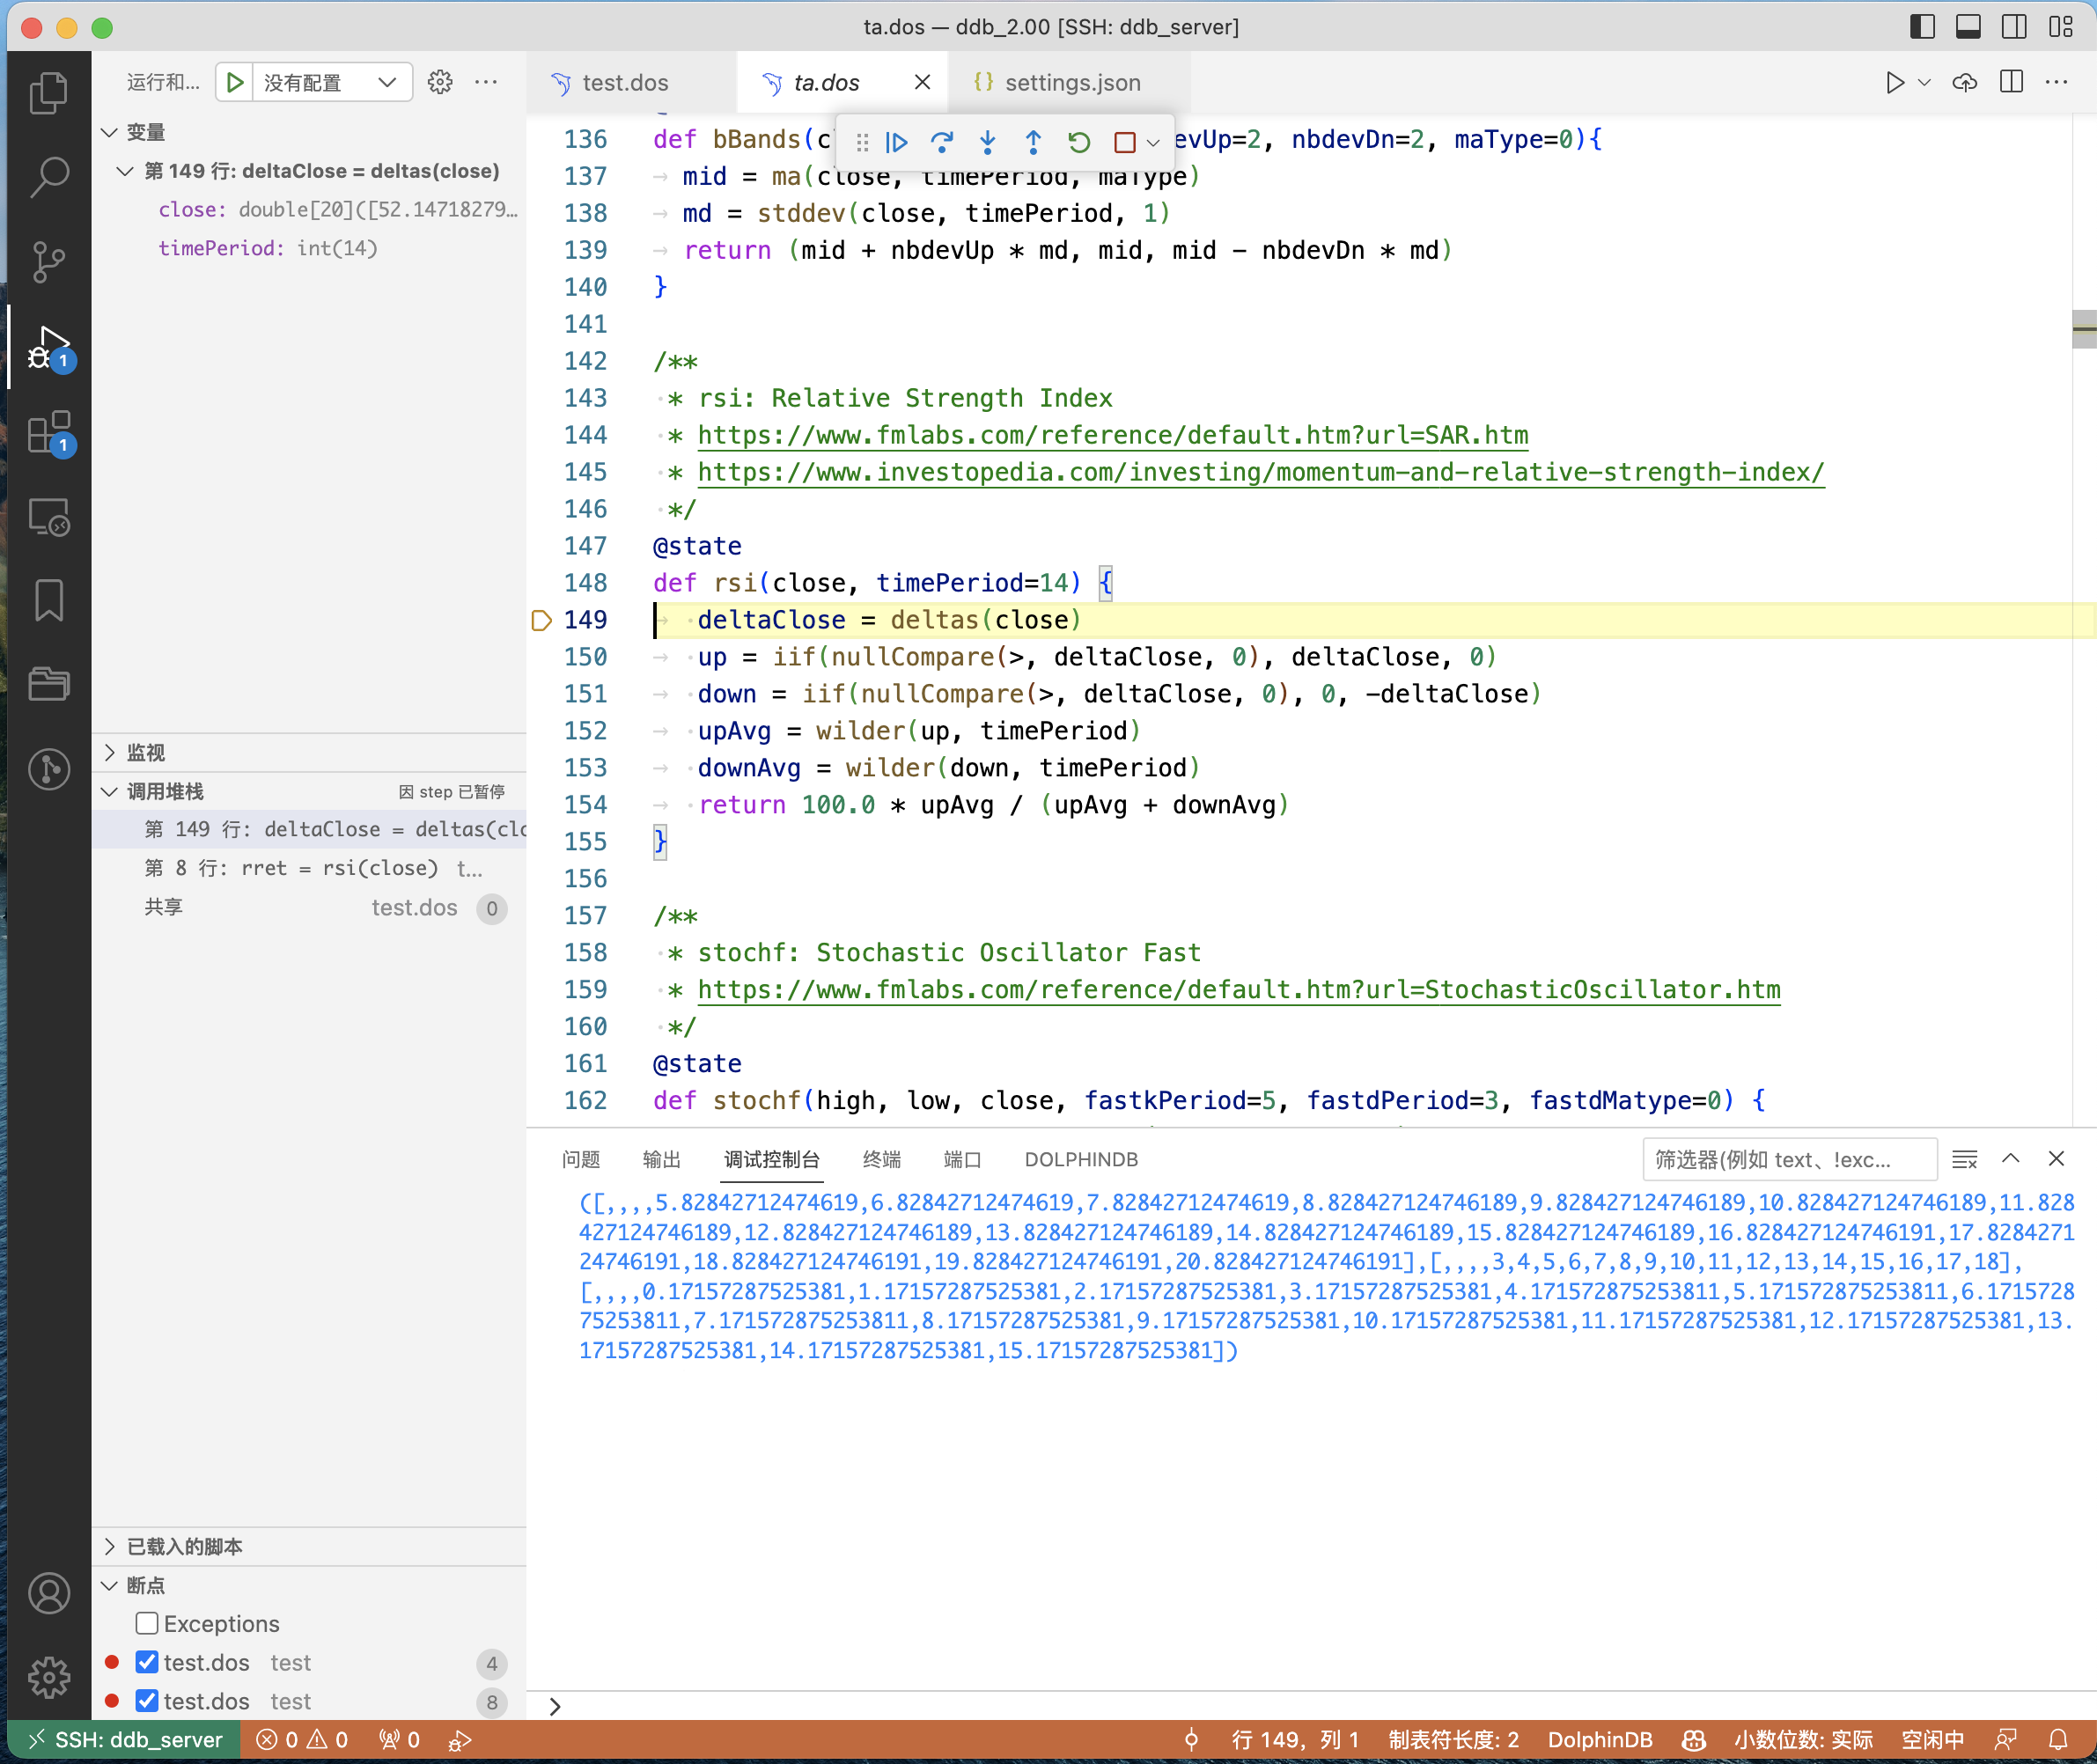
Task: Open the debug configuration dropdown
Action: coord(332,82)
